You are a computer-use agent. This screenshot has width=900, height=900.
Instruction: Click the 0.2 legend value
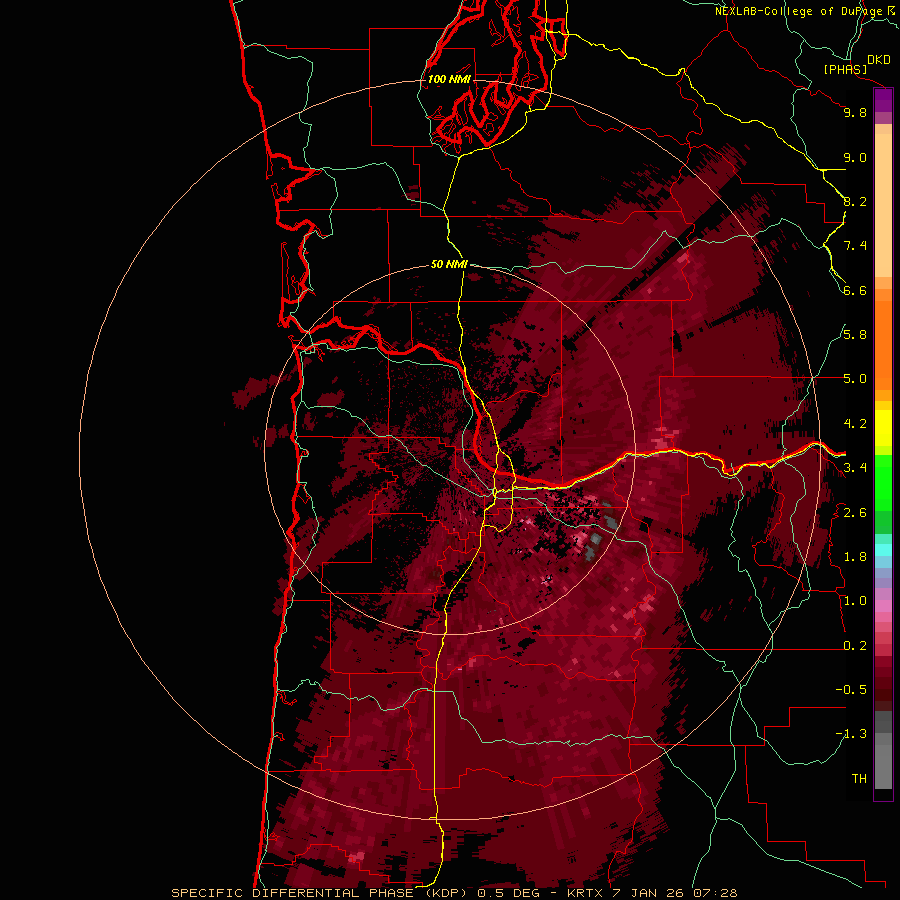[855, 646]
